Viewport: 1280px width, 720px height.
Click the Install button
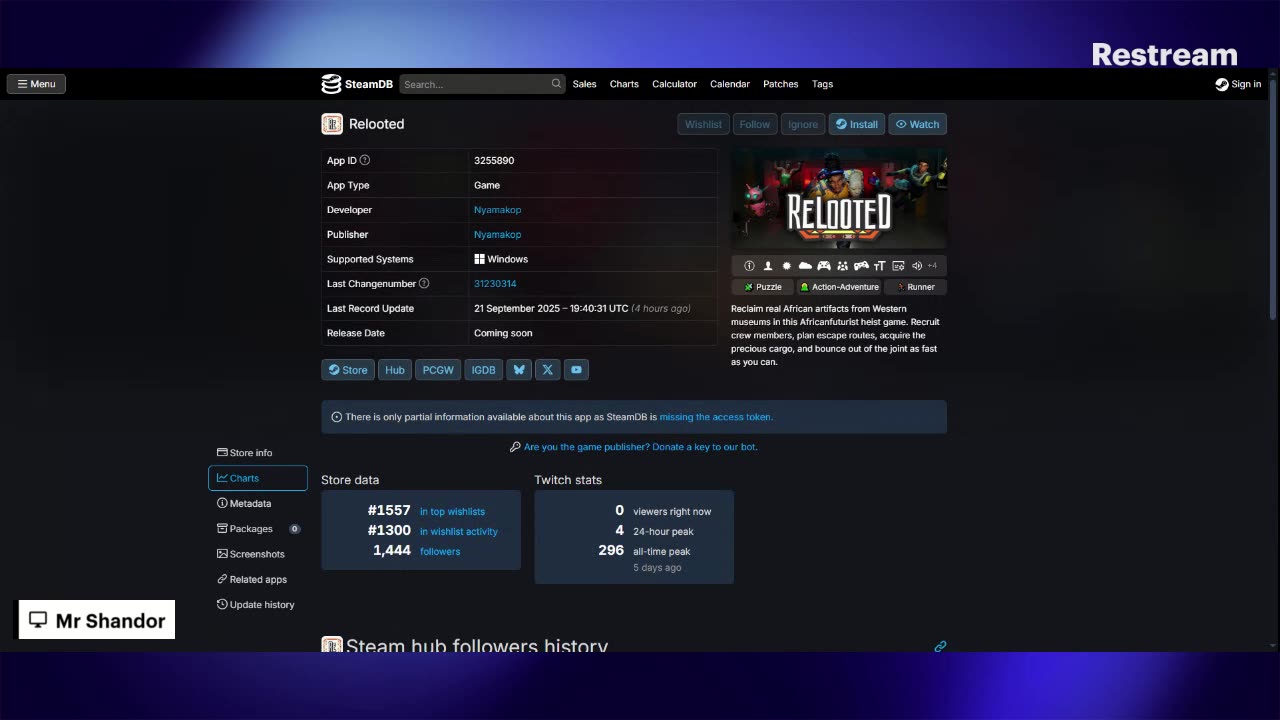[x=857, y=124]
